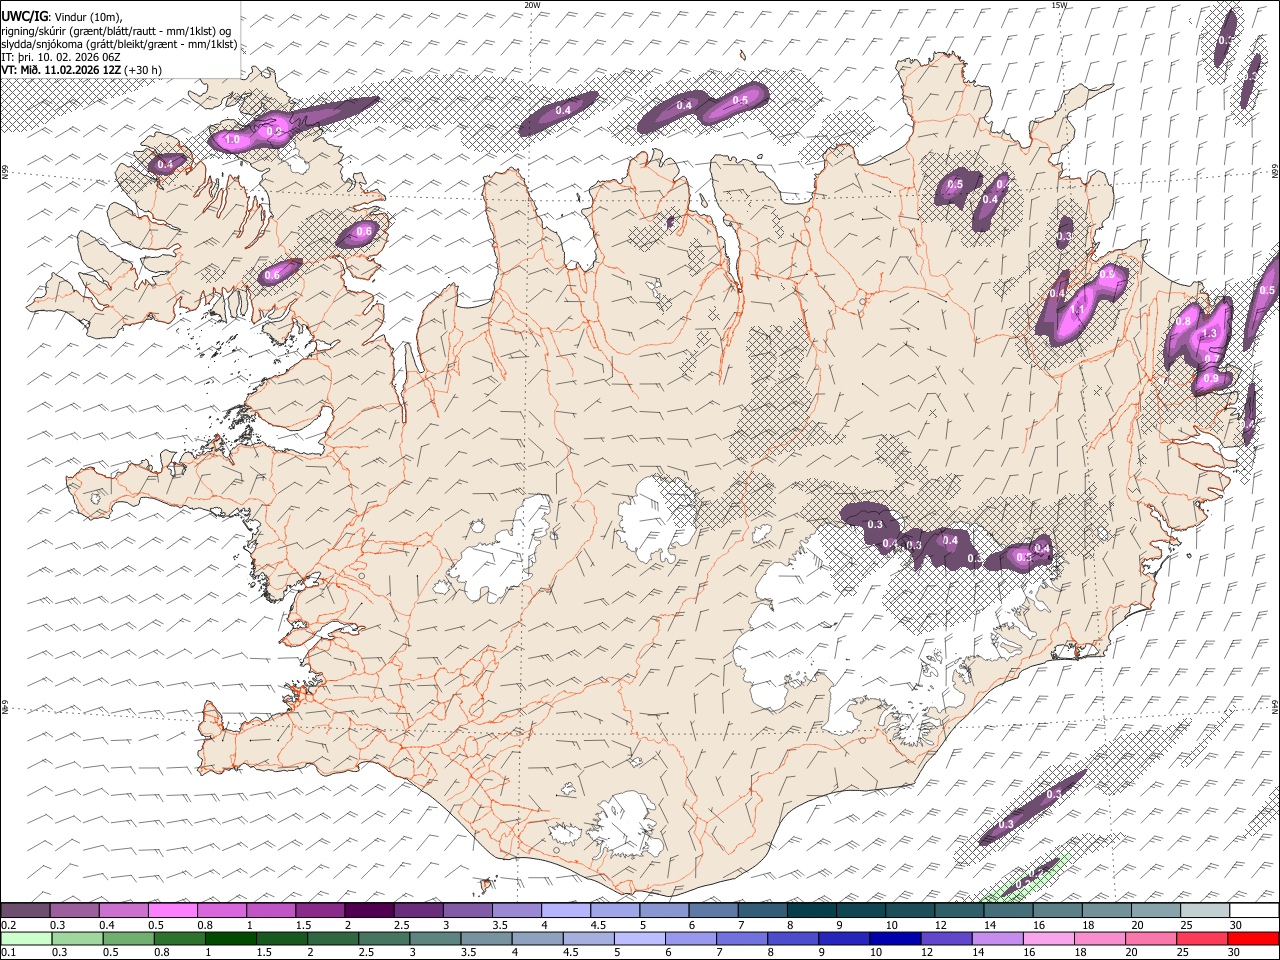Select the upper legend swatch between 8 and 9
Viewport: 1280px width, 960px height.
pos(811,911)
